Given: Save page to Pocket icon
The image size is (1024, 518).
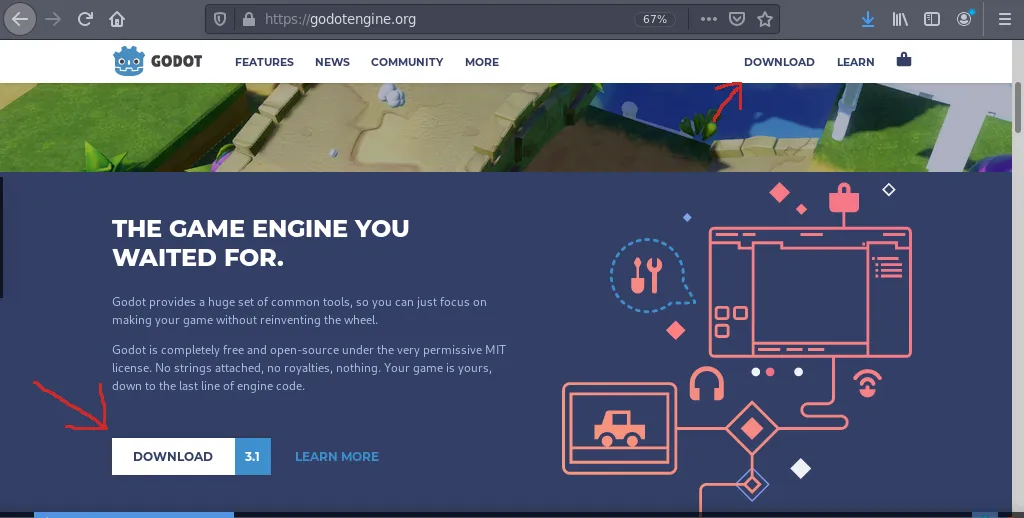Looking at the screenshot, I should pos(737,19).
